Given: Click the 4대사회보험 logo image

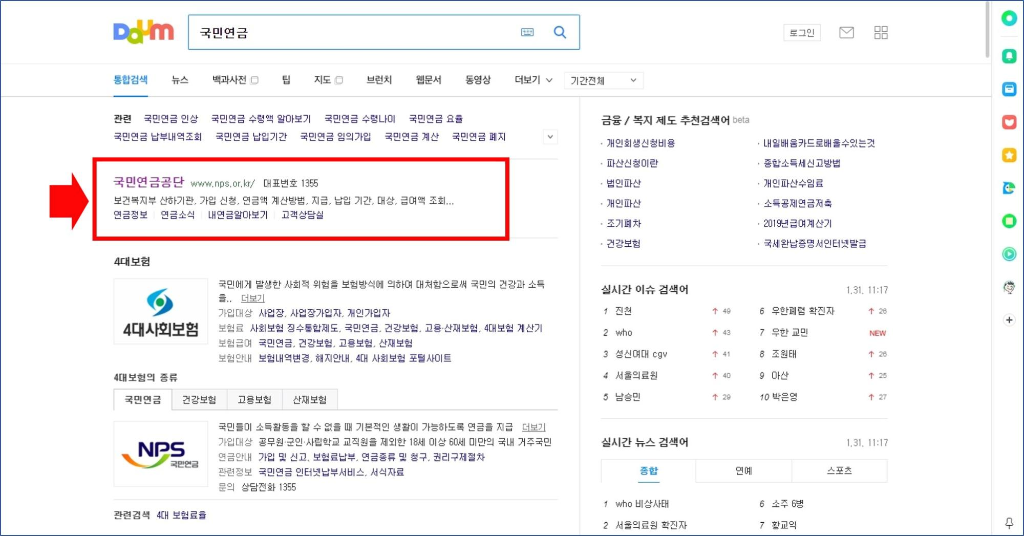Looking at the screenshot, I should pyautogui.click(x=161, y=311).
